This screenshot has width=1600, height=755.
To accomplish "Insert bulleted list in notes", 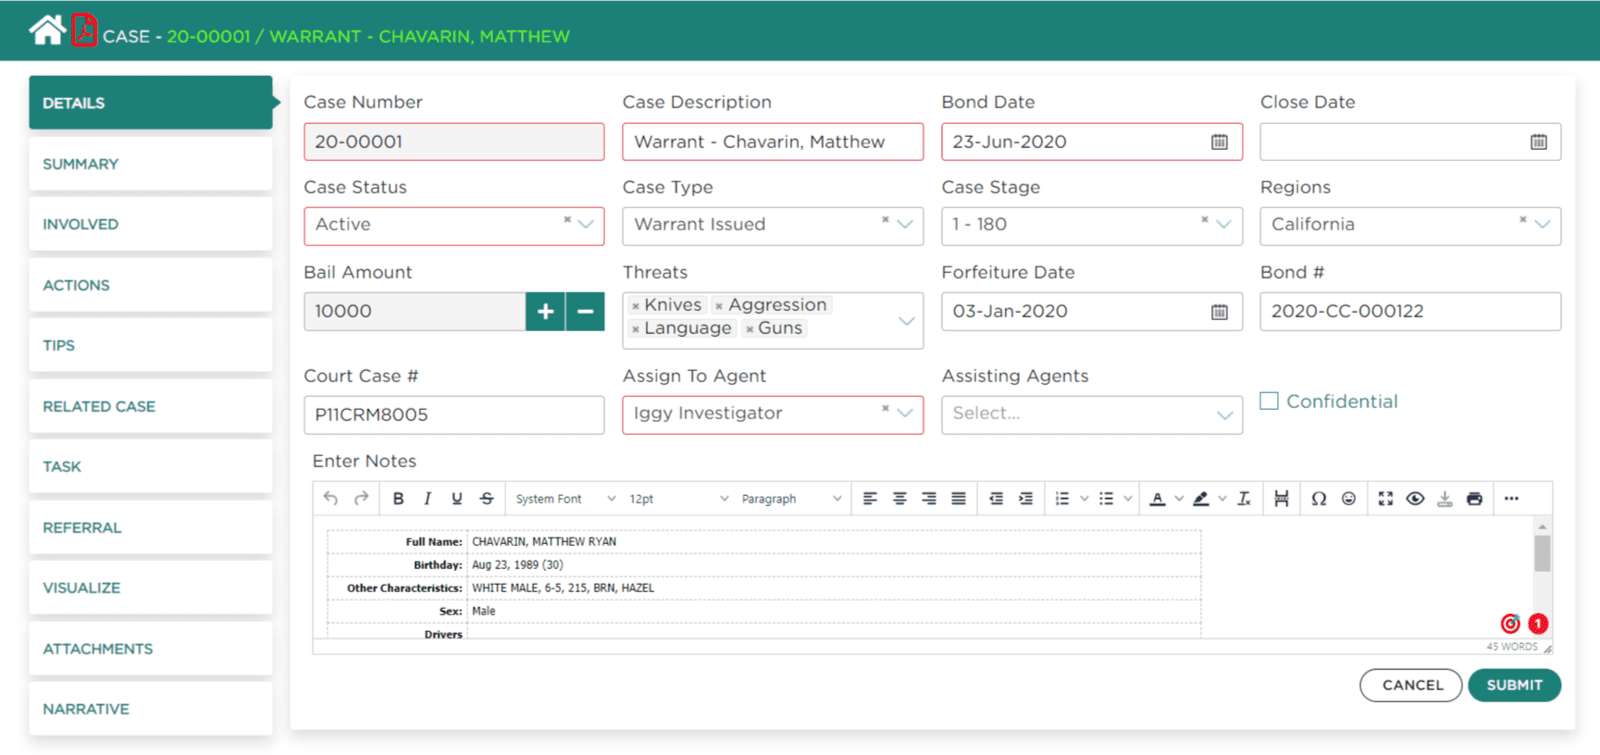I will (x=1106, y=498).
